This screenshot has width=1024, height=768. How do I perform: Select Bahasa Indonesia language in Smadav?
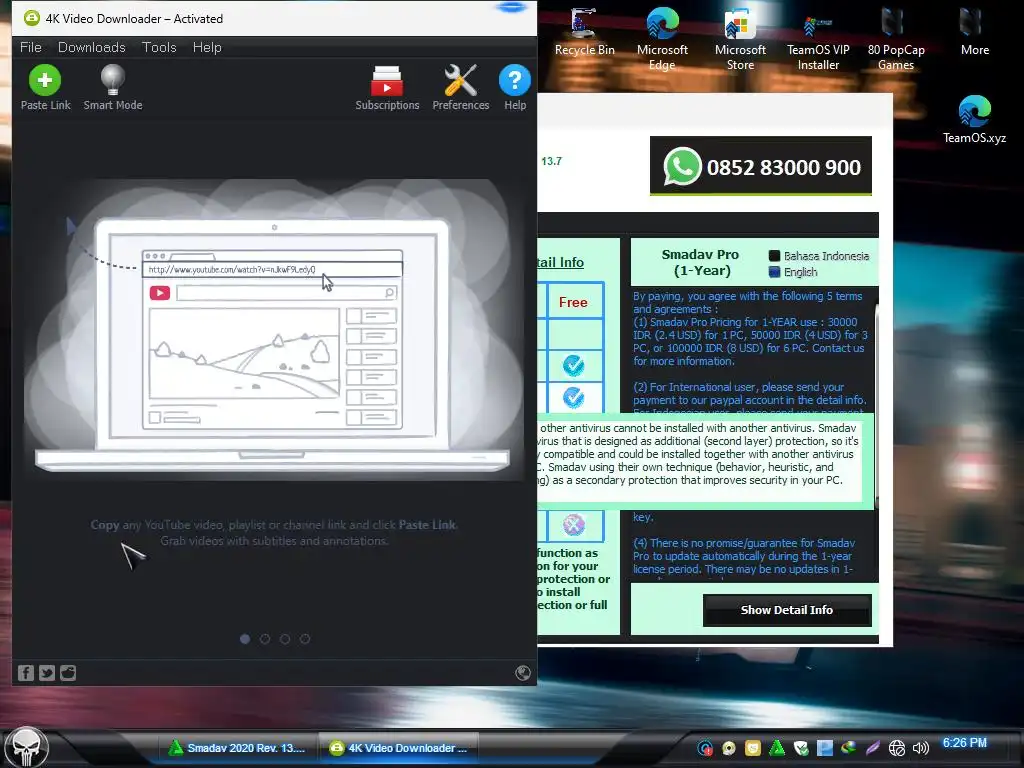click(x=819, y=256)
